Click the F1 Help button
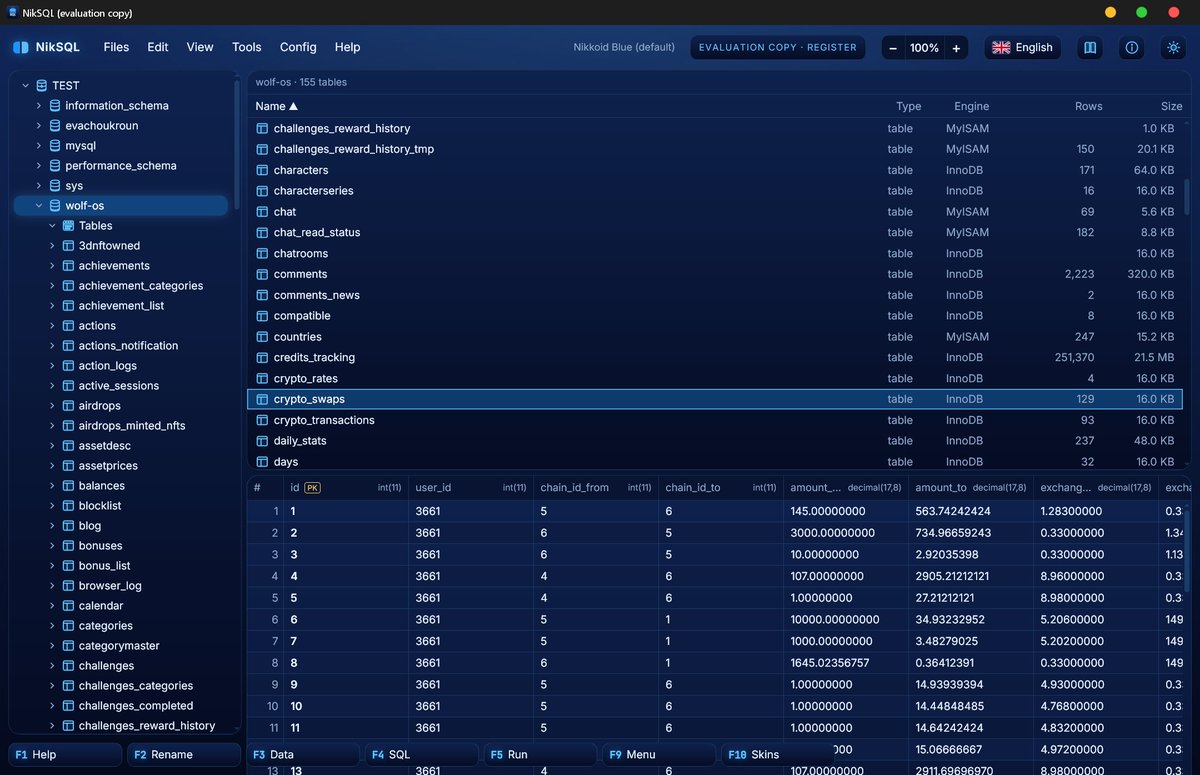The image size is (1200, 775). (x=66, y=755)
